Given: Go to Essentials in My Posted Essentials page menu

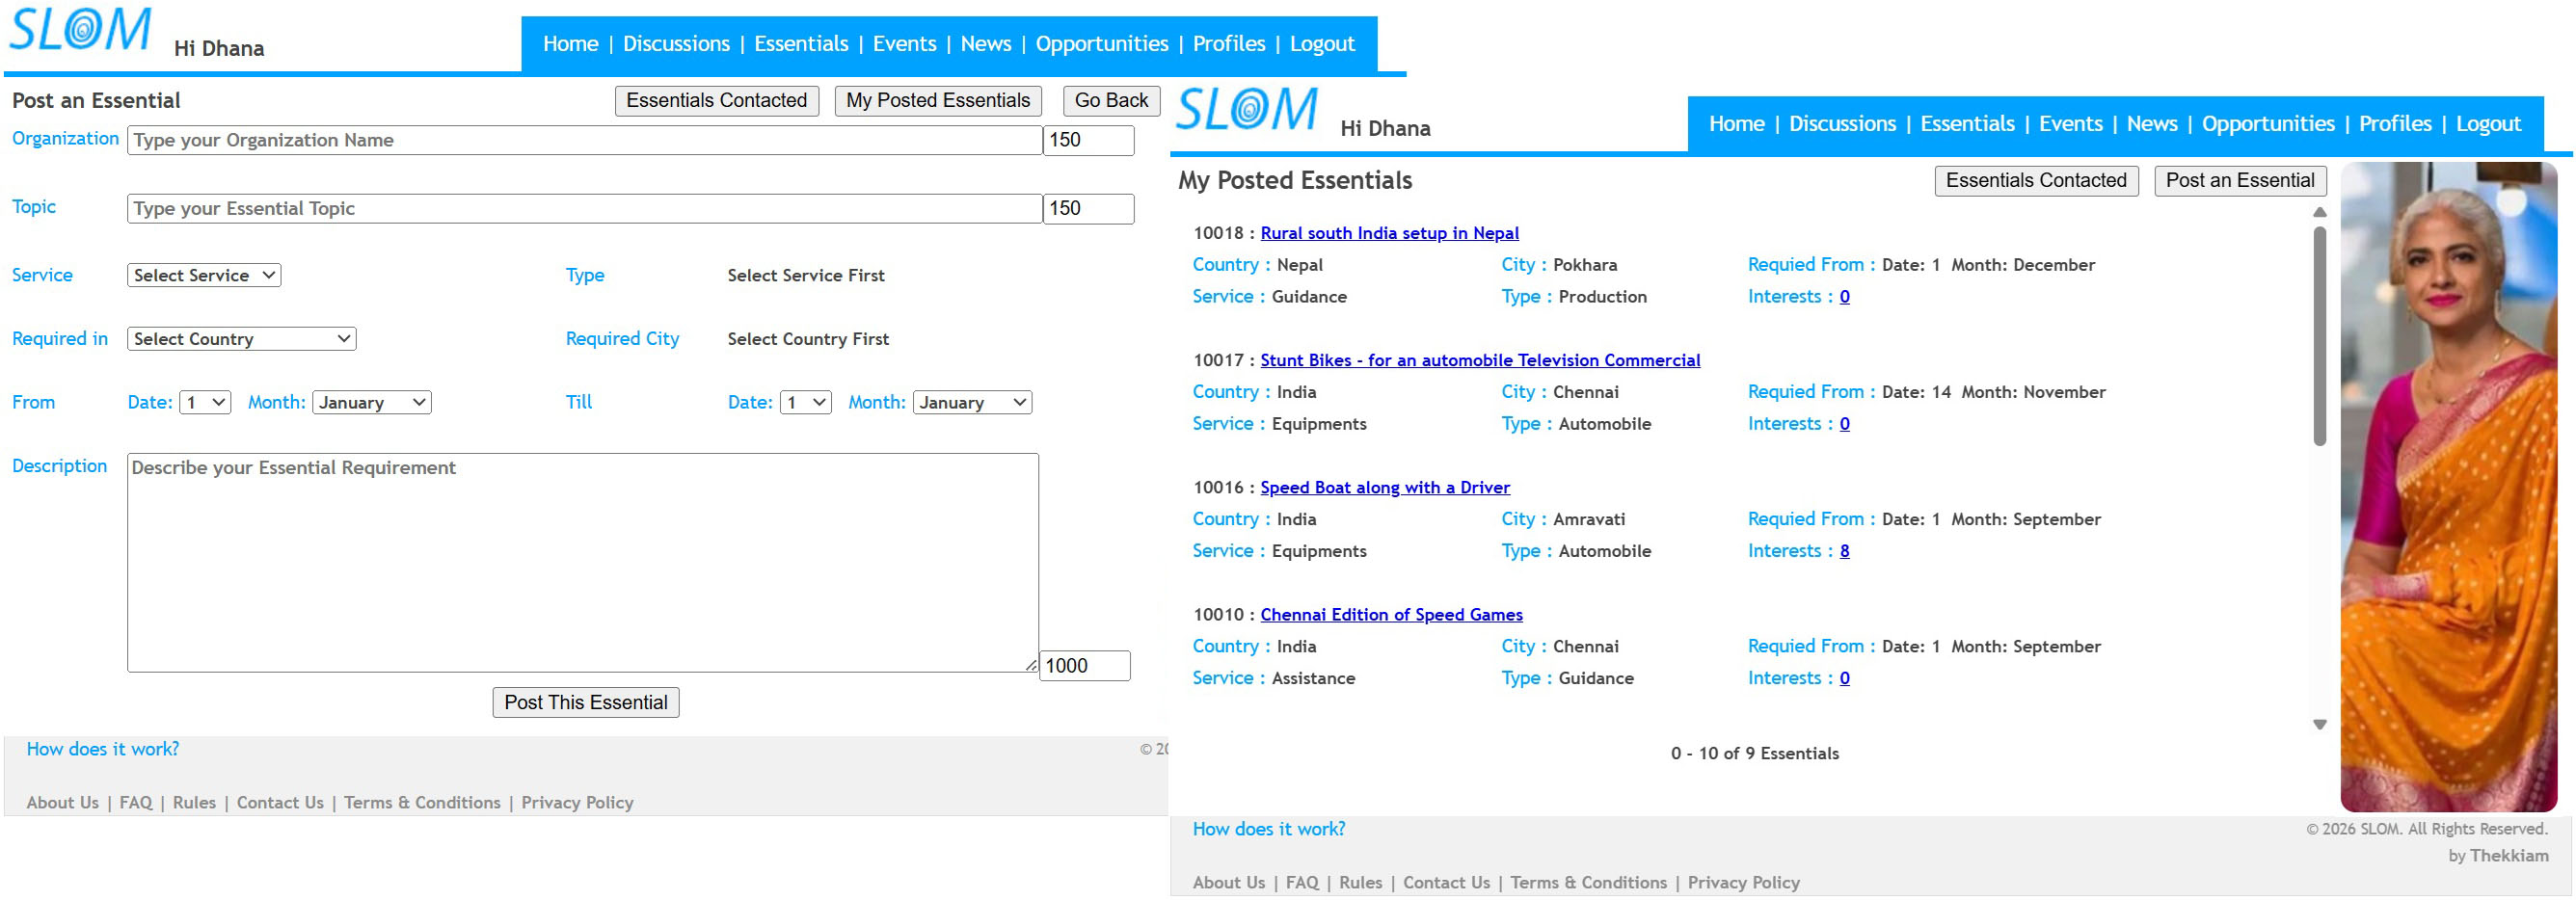Looking at the screenshot, I should click(x=1967, y=124).
